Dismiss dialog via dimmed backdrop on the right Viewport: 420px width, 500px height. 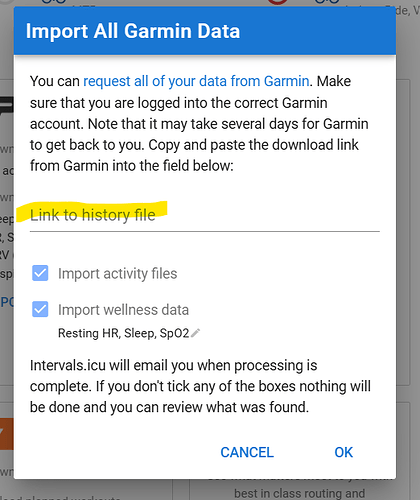coord(408,233)
